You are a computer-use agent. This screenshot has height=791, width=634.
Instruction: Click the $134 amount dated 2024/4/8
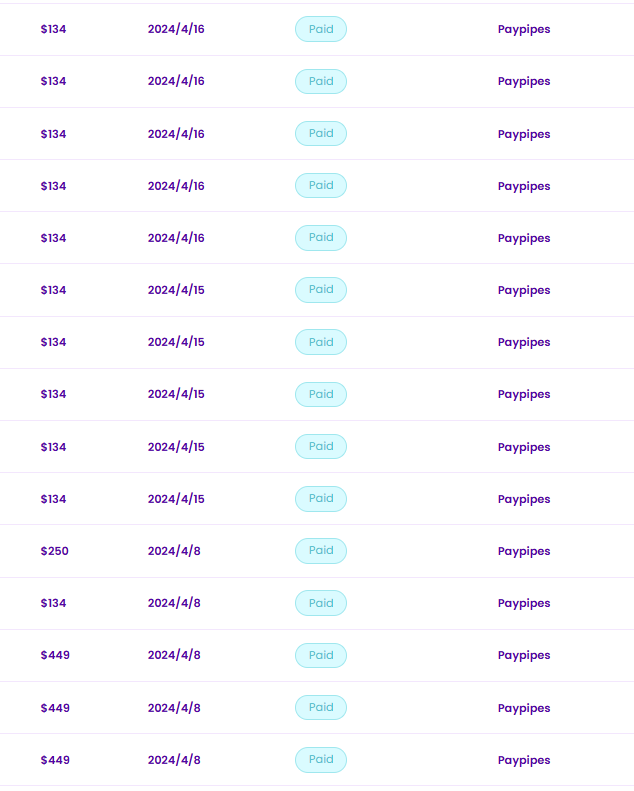click(x=53, y=603)
